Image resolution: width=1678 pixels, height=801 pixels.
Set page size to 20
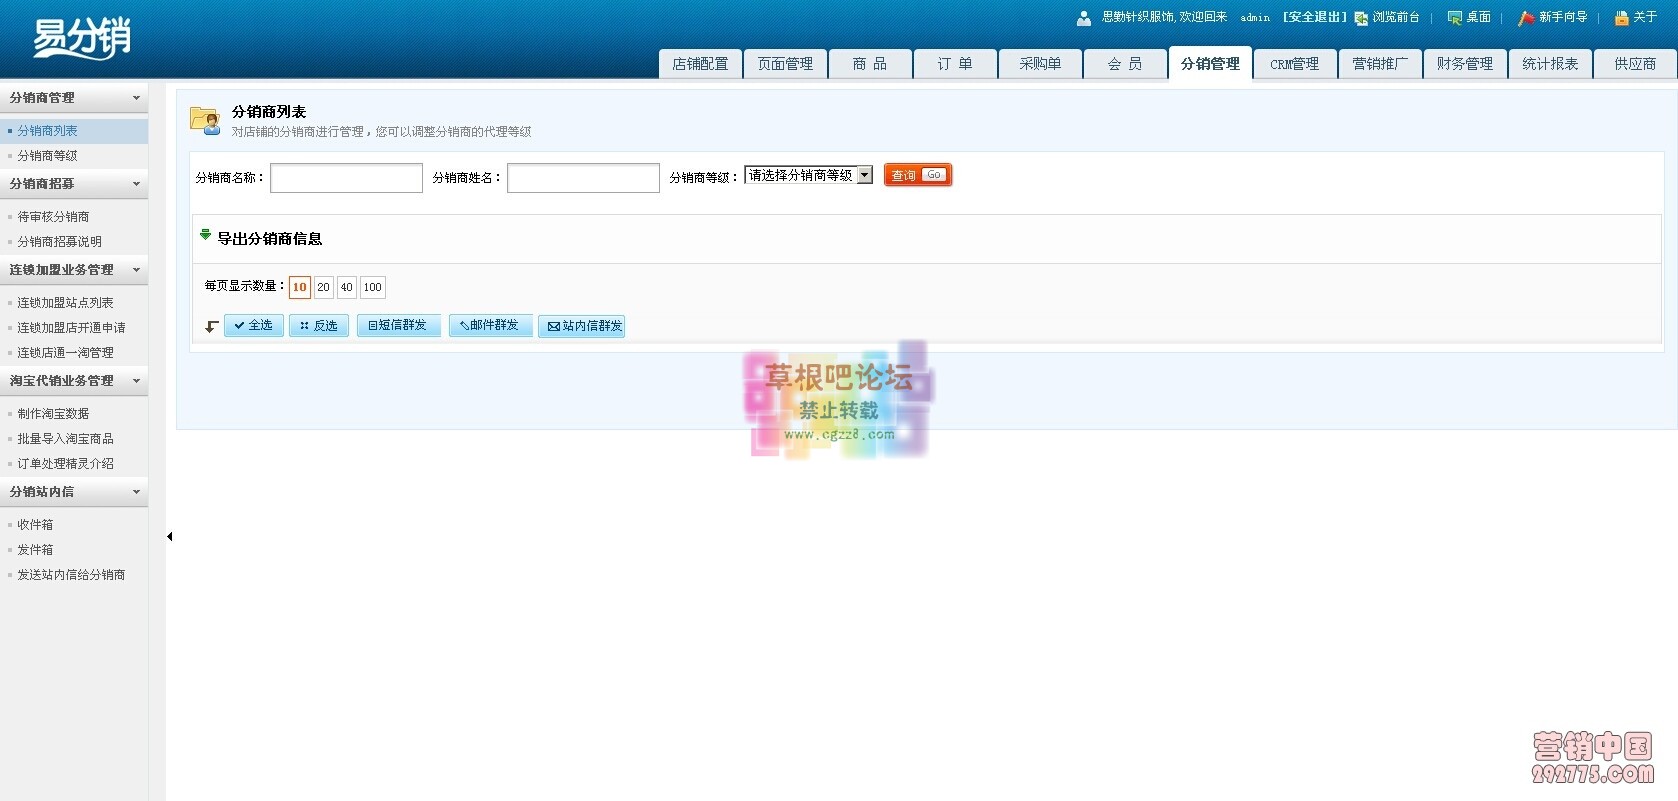323,287
